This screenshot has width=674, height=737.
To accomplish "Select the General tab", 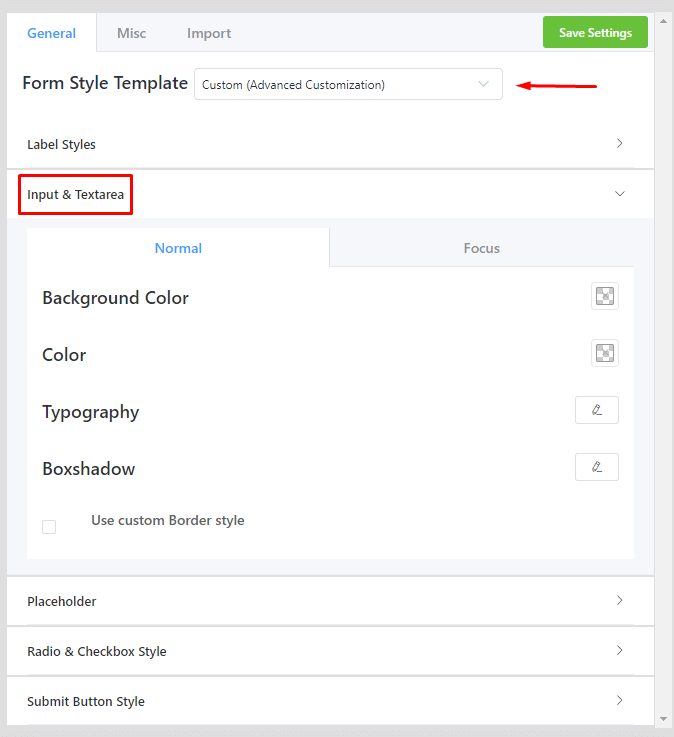I will click(51, 33).
